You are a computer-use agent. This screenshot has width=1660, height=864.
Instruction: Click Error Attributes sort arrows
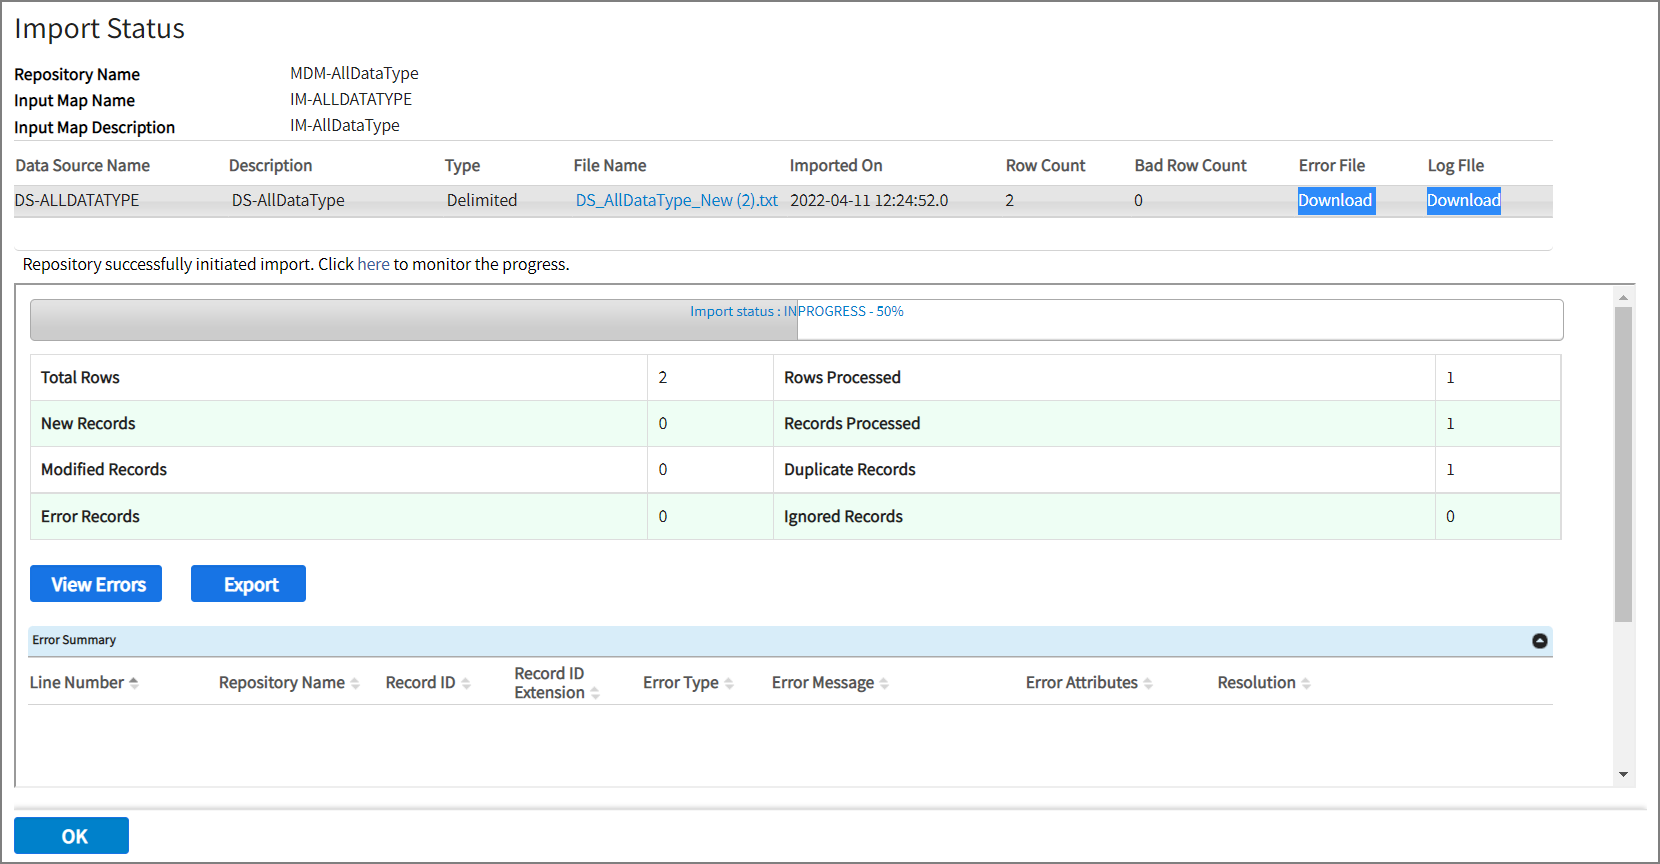pos(1148,684)
